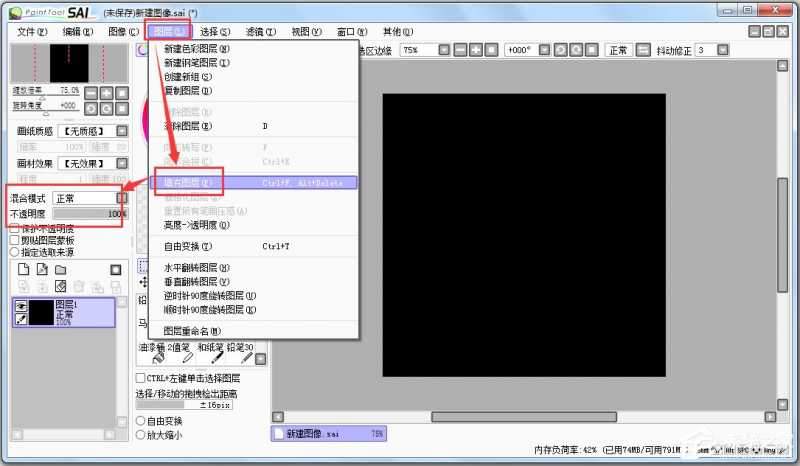Select 指定选取来源 option

(x=14, y=252)
